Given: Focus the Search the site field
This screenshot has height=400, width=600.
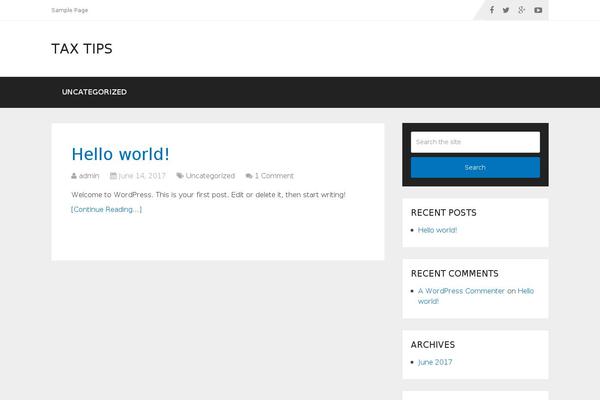Looking at the screenshot, I should (475, 142).
